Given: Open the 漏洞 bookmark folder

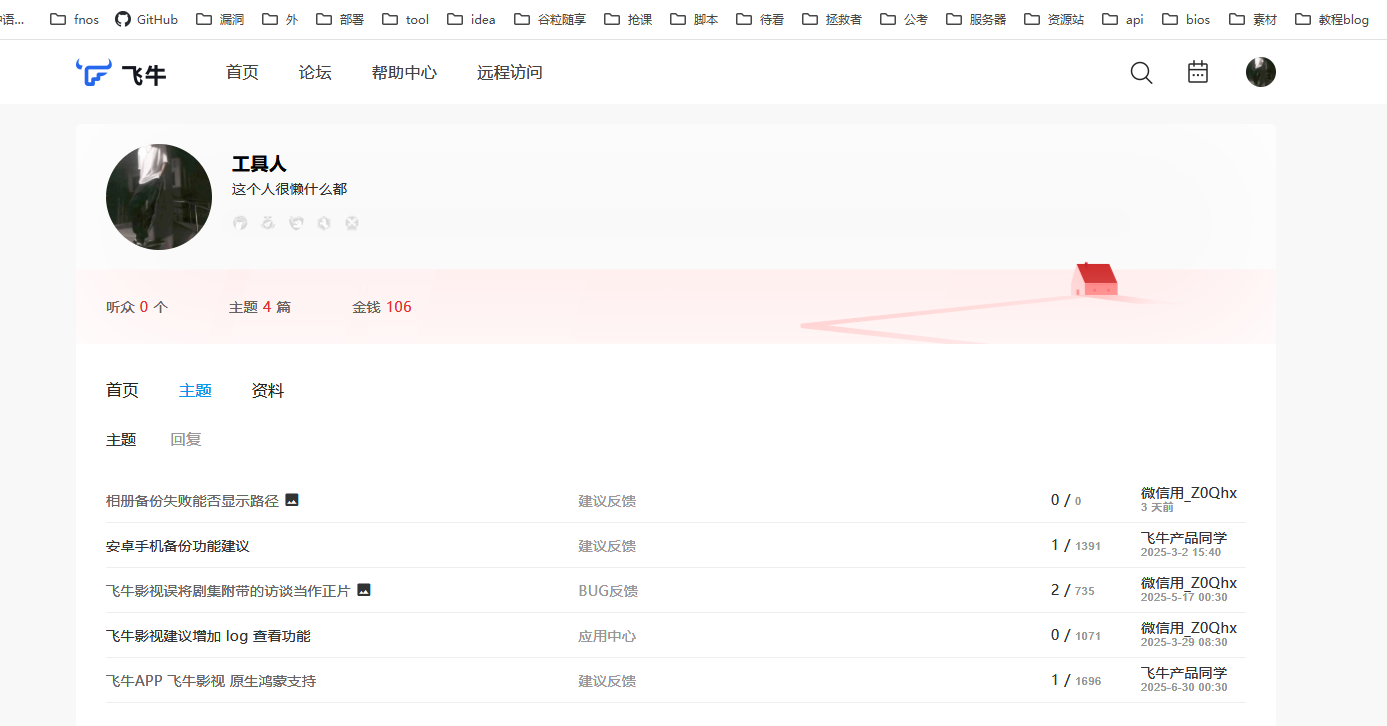Looking at the screenshot, I should pos(221,19).
